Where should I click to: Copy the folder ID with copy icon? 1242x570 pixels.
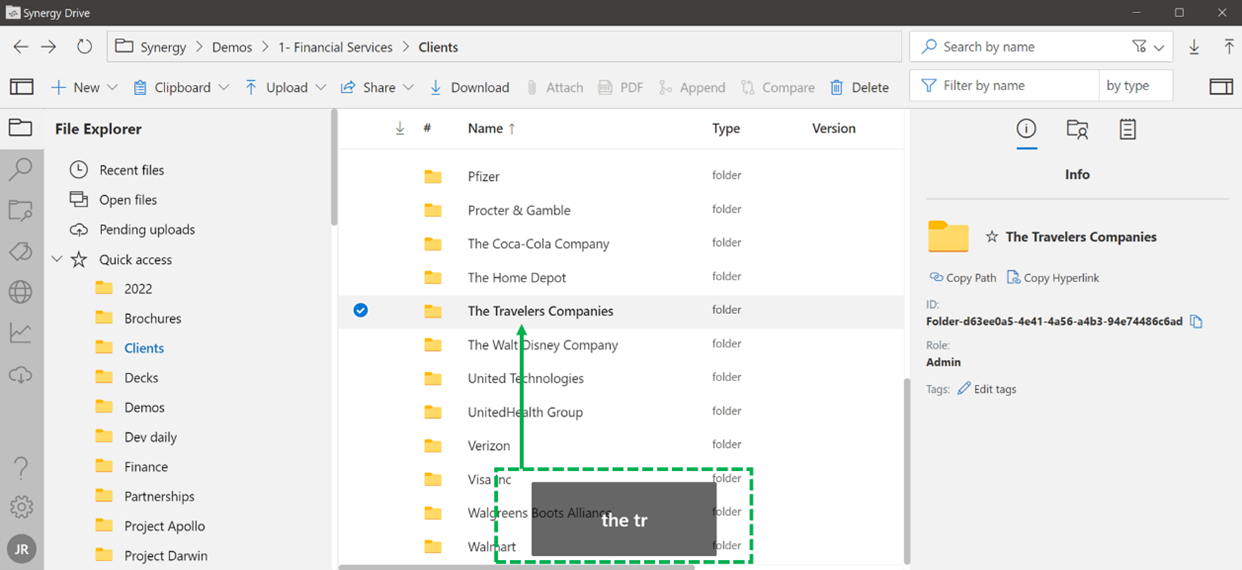1196,322
